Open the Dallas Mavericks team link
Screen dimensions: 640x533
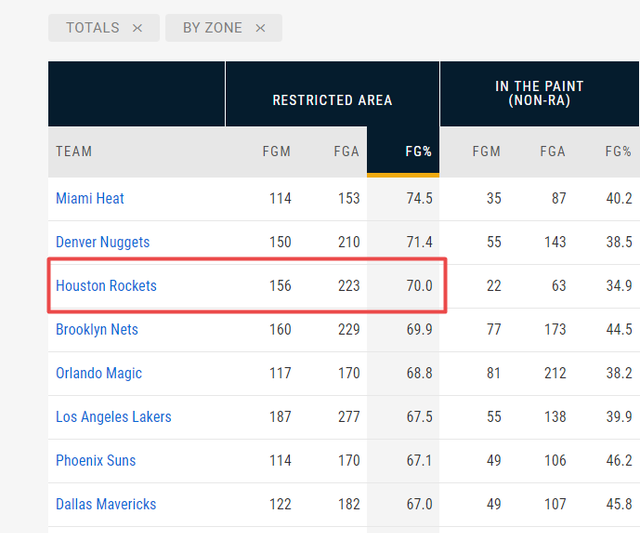(x=106, y=504)
